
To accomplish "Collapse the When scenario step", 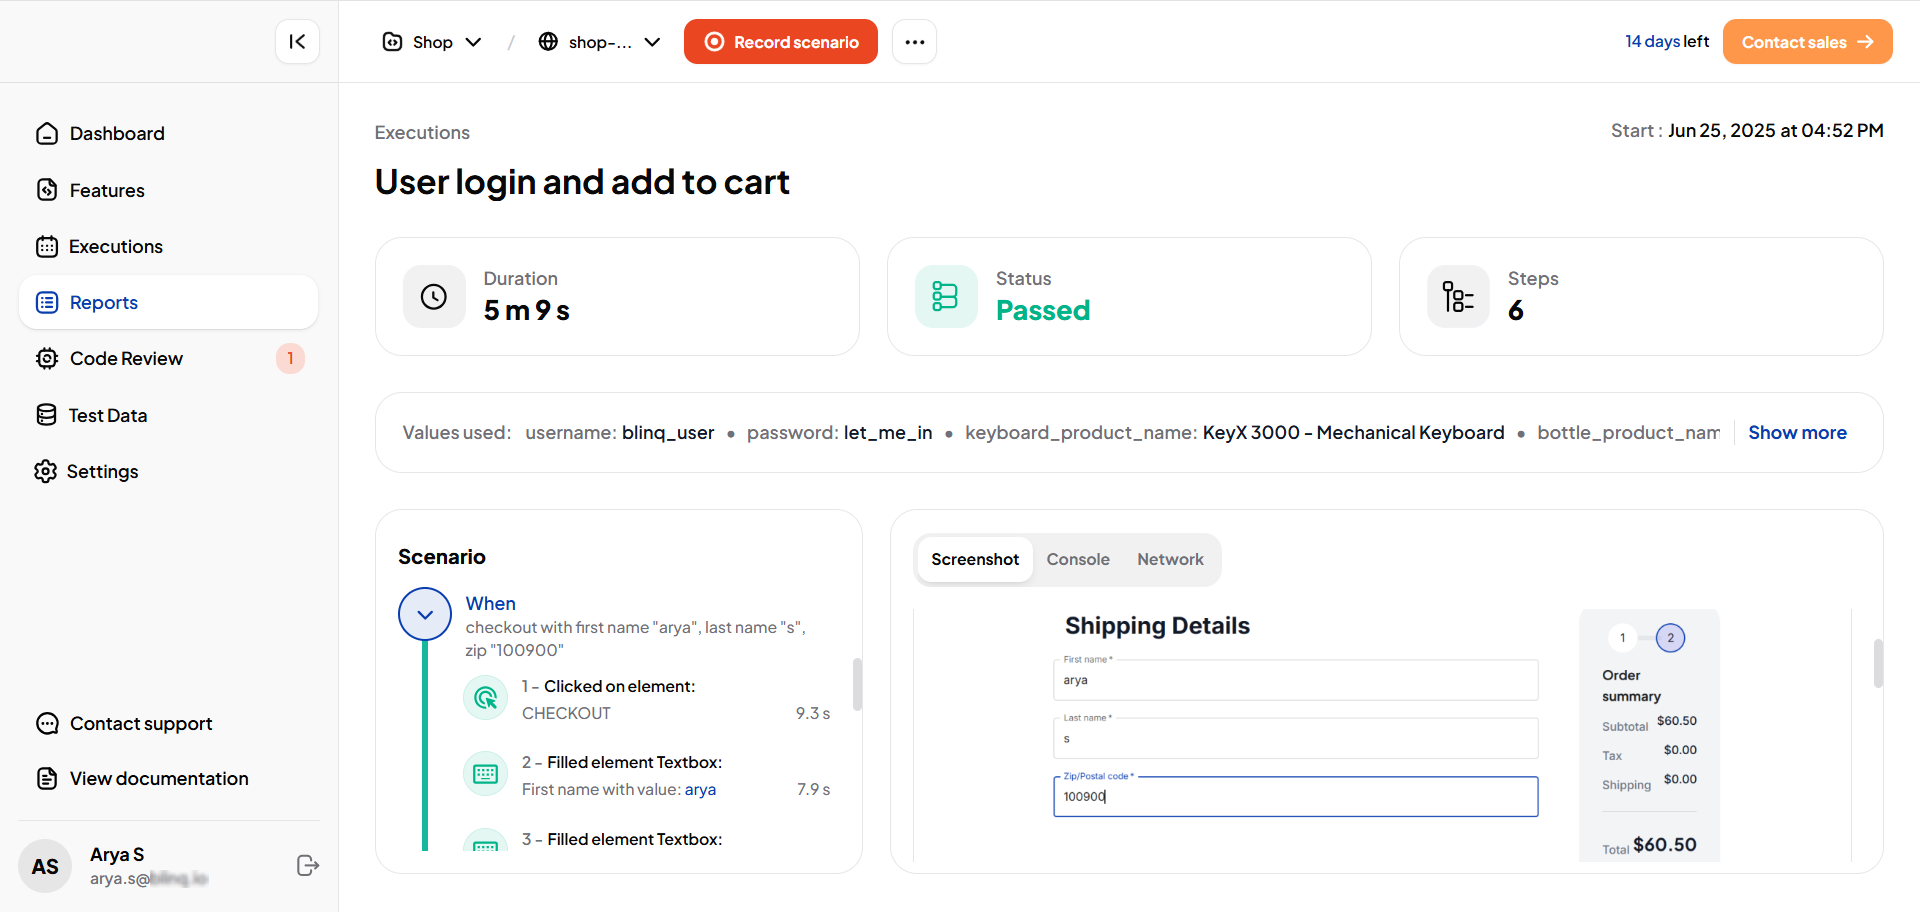I will [425, 614].
